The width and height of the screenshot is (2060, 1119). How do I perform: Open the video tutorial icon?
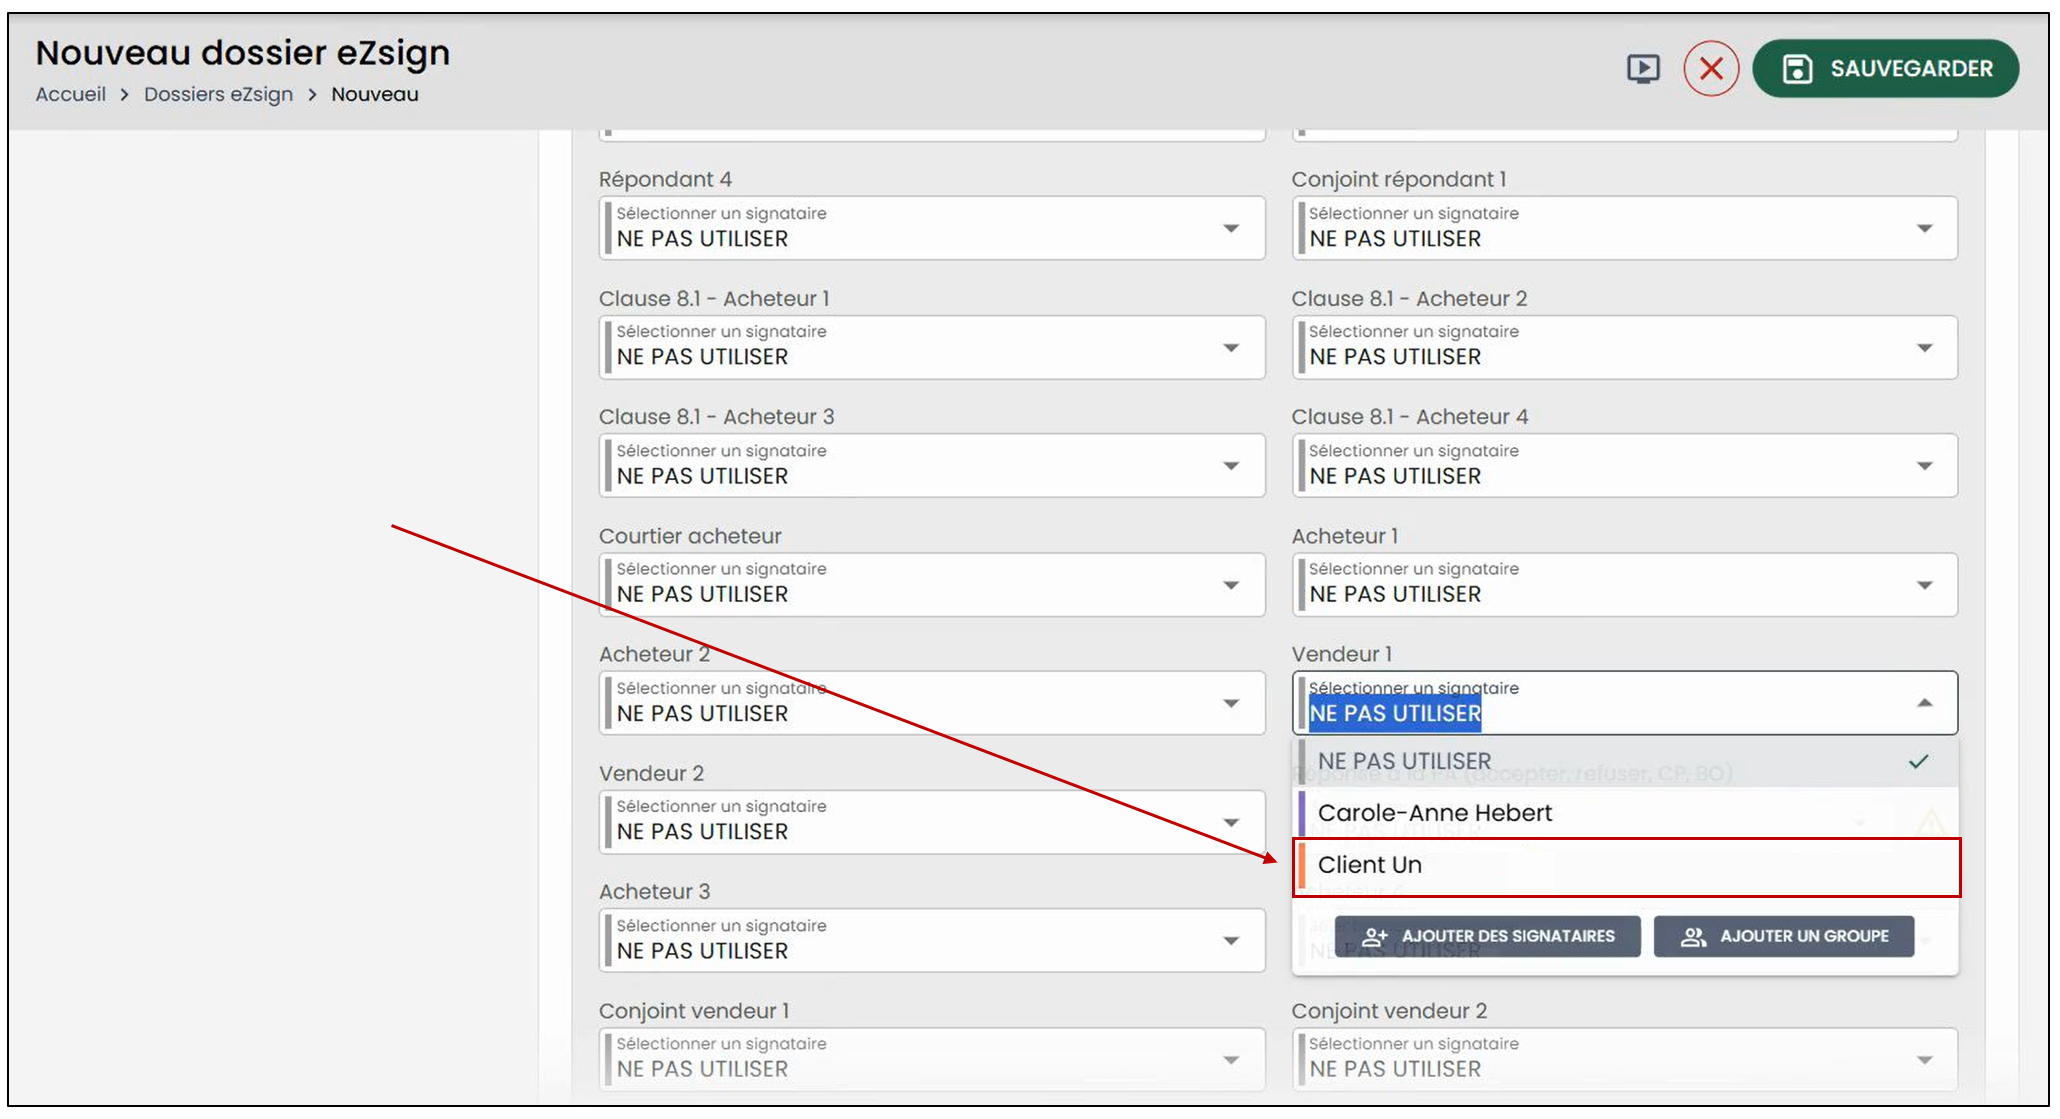pyautogui.click(x=1642, y=68)
